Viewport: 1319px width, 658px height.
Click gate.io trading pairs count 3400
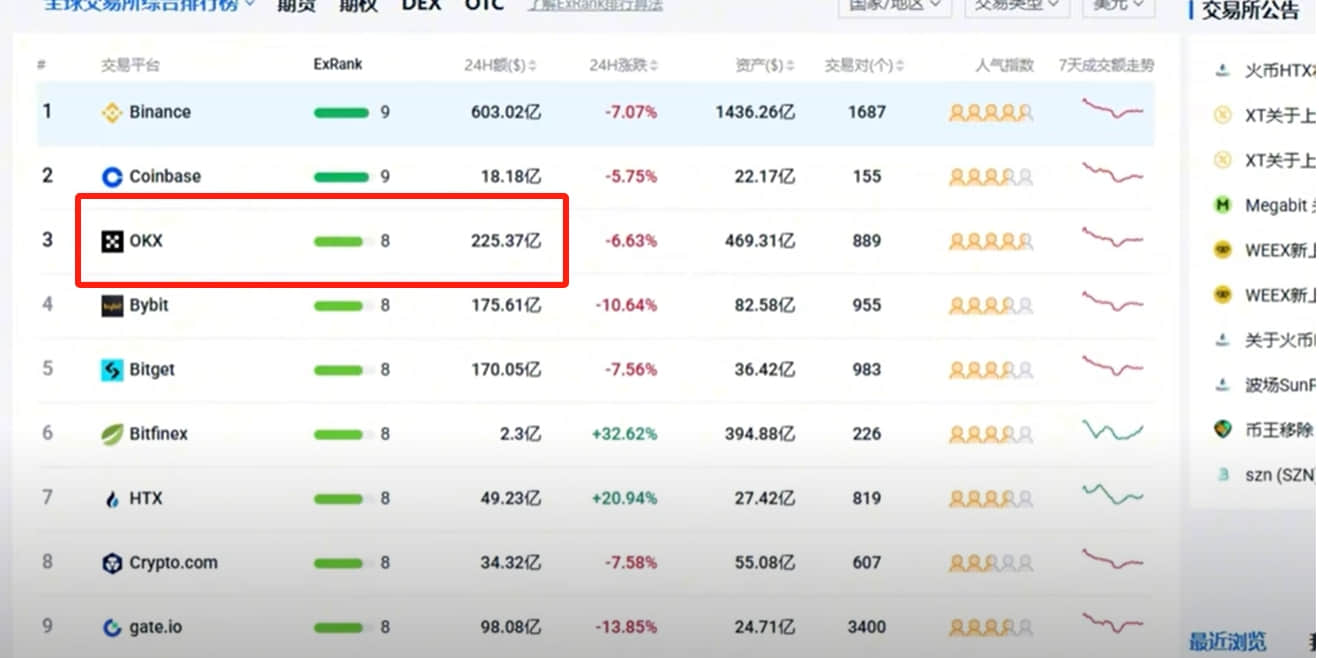click(866, 628)
